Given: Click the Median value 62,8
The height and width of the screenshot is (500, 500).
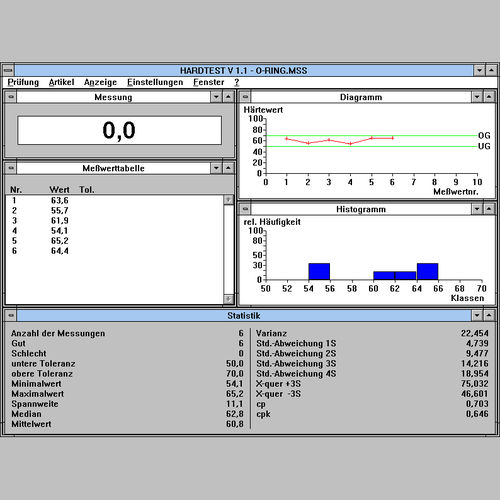Looking at the screenshot, I should pyautogui.click(x=235, y=414).
